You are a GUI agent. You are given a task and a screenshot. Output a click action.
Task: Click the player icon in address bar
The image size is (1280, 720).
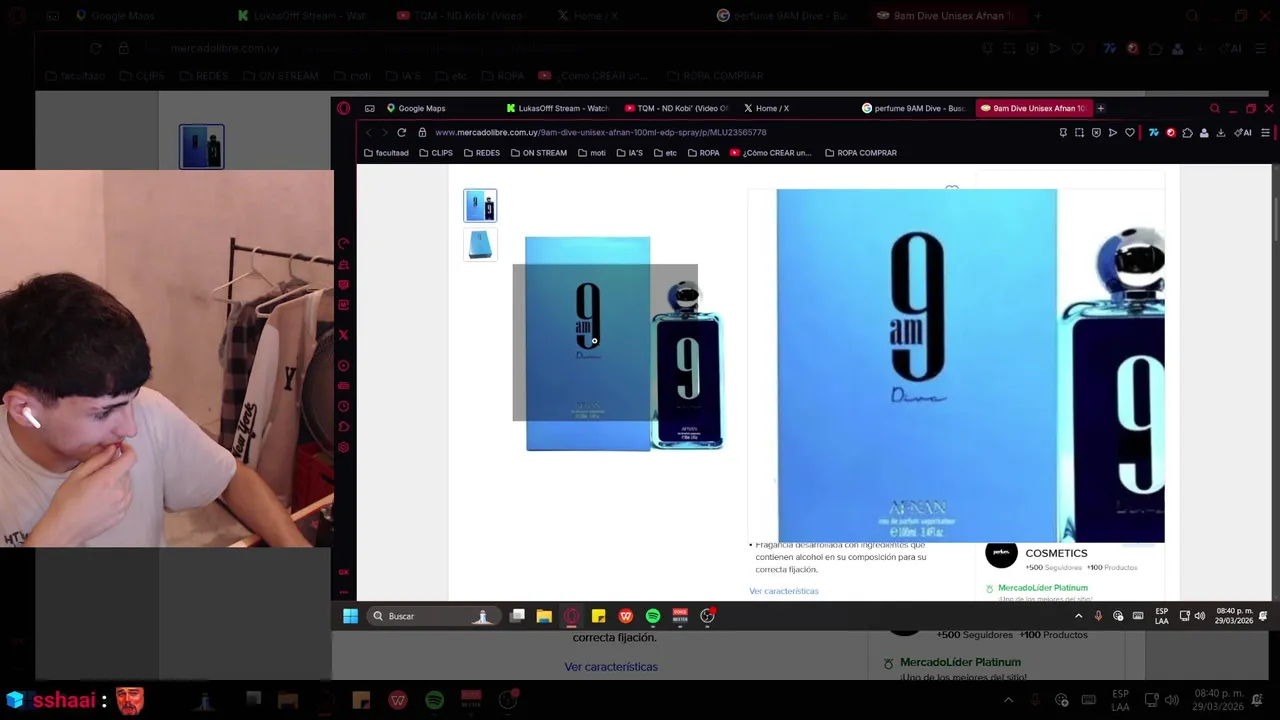(1112, 132)
